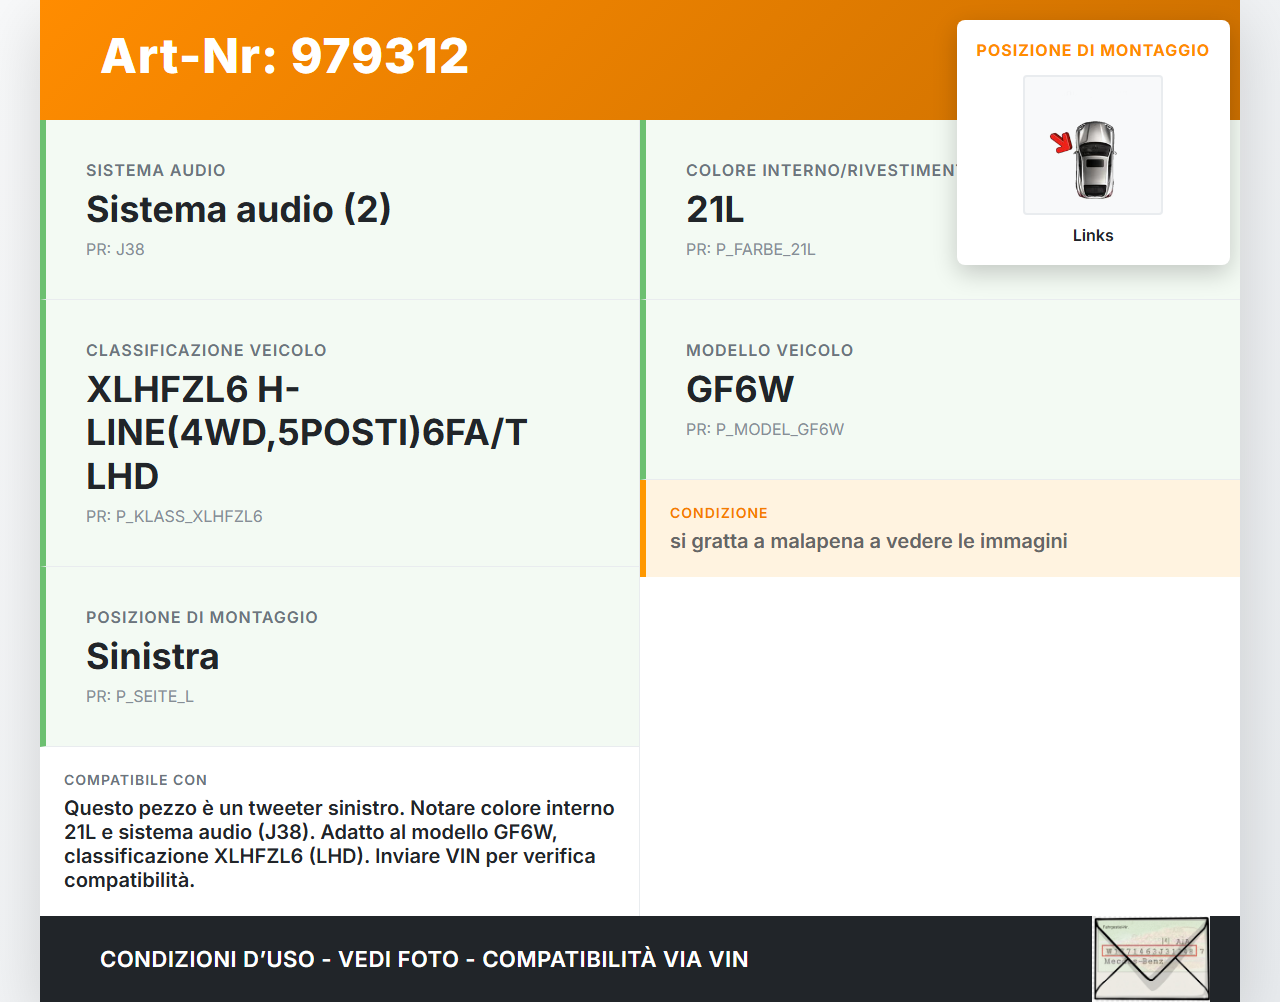The image size is (1280, 1002).
Task: Click the green accent bar beside Sistema Audio
Action: 41,209
